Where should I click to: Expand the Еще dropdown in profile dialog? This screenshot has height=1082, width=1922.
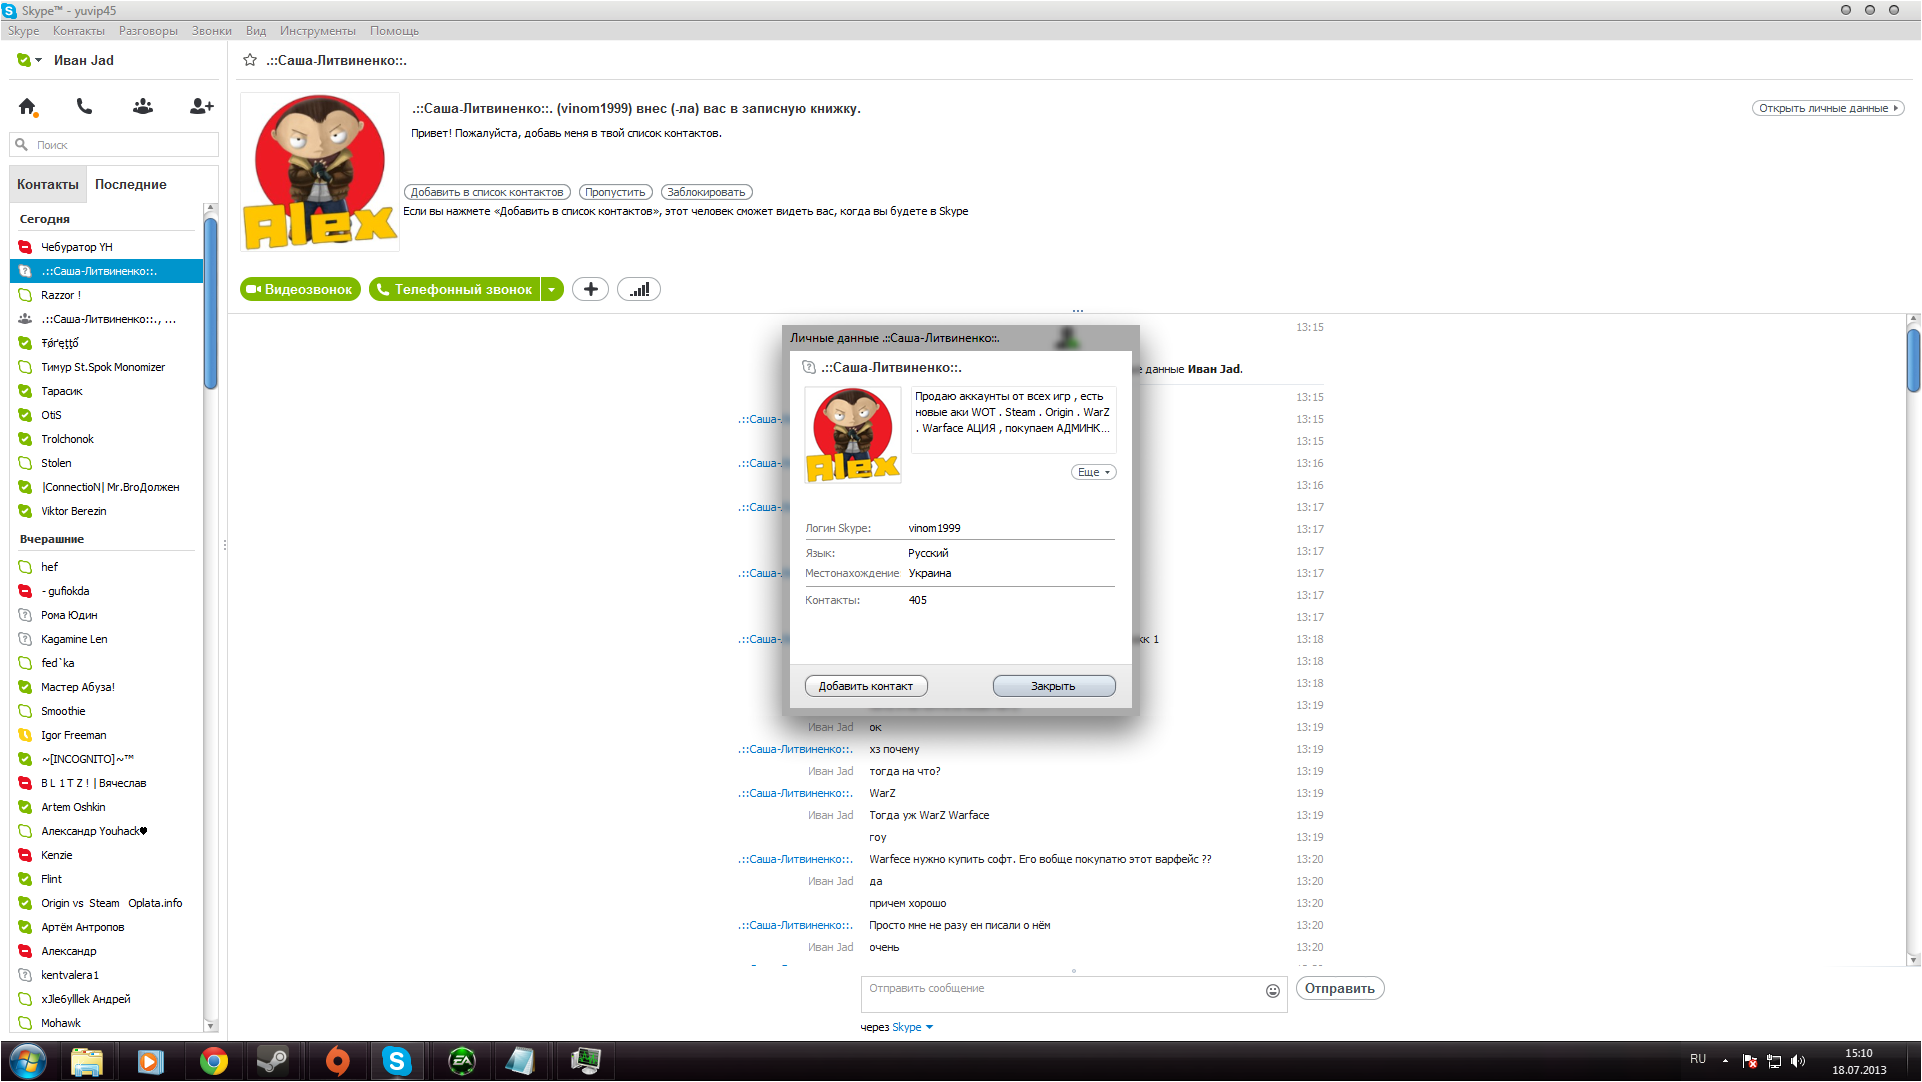coord(1093,472)
